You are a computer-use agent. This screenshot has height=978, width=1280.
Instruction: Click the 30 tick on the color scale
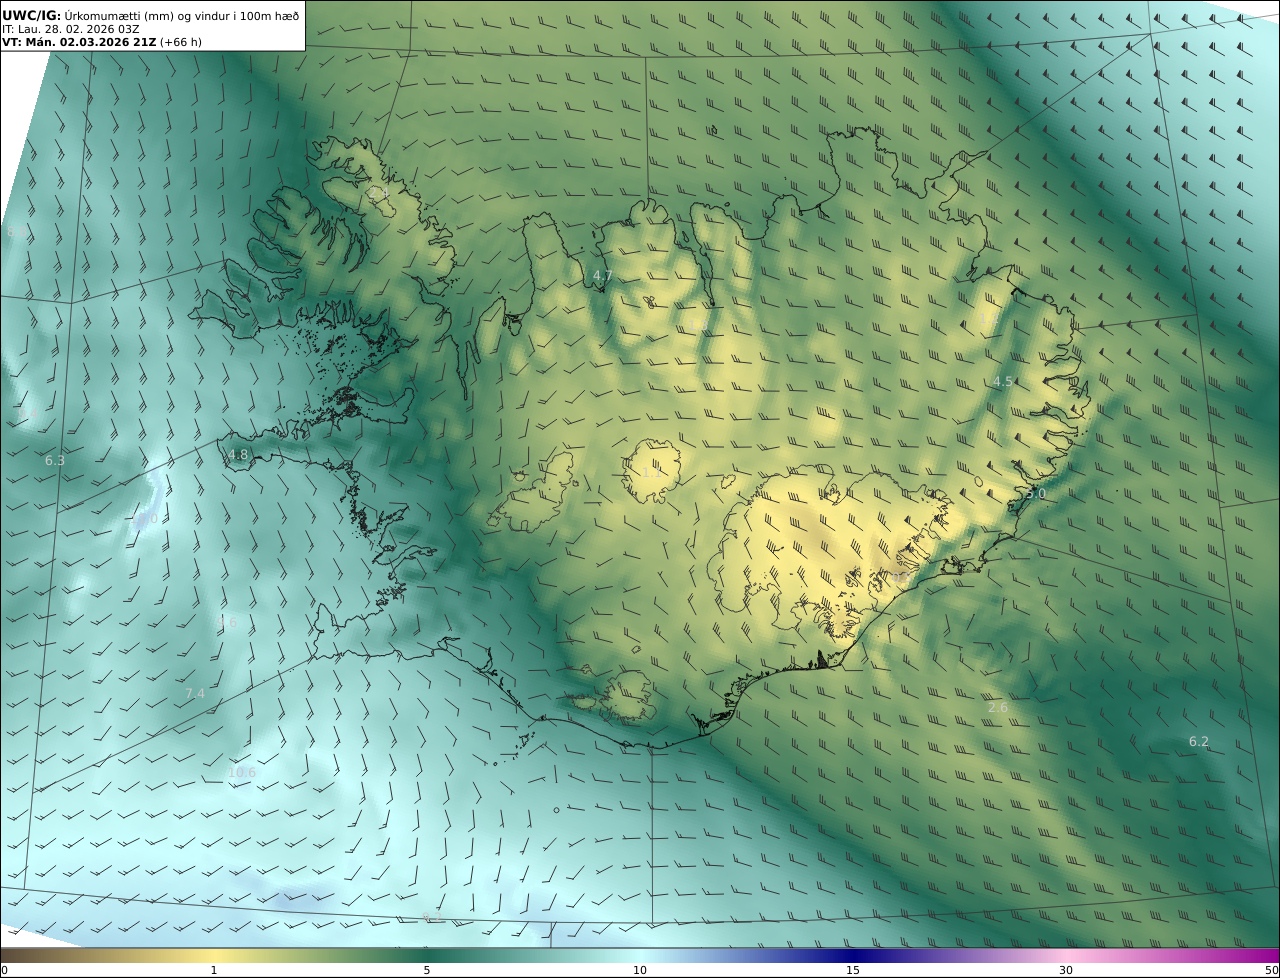click(1066, 970)
